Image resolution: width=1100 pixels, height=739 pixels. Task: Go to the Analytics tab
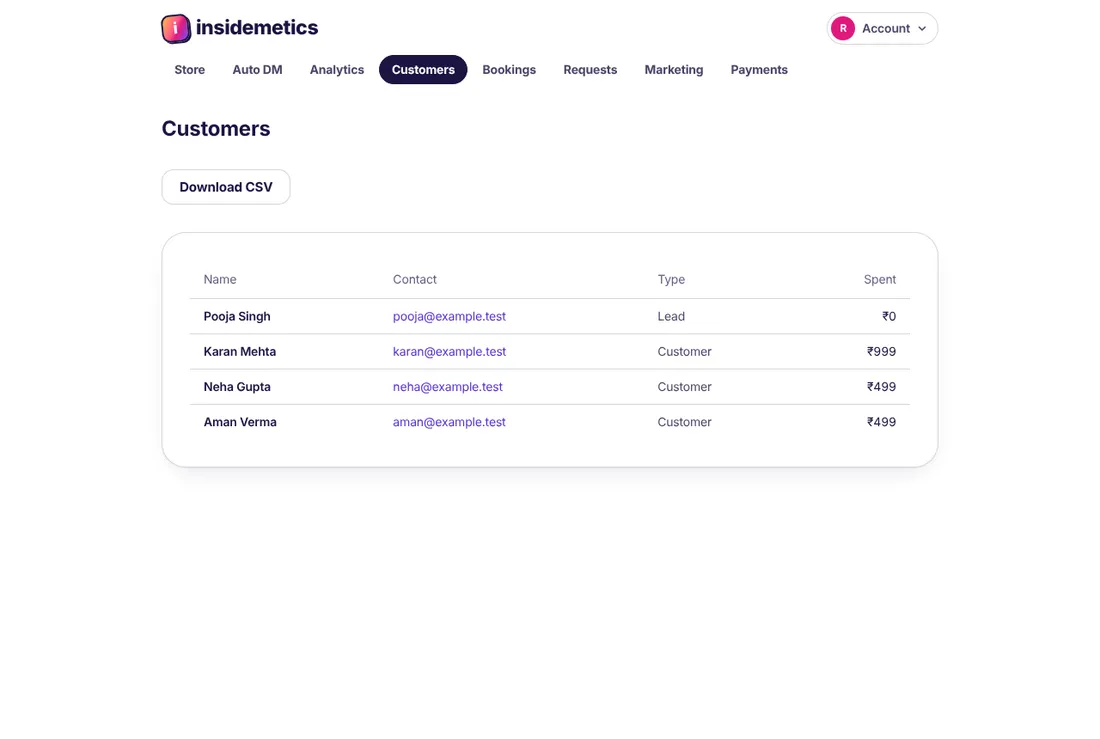point(337,69)
